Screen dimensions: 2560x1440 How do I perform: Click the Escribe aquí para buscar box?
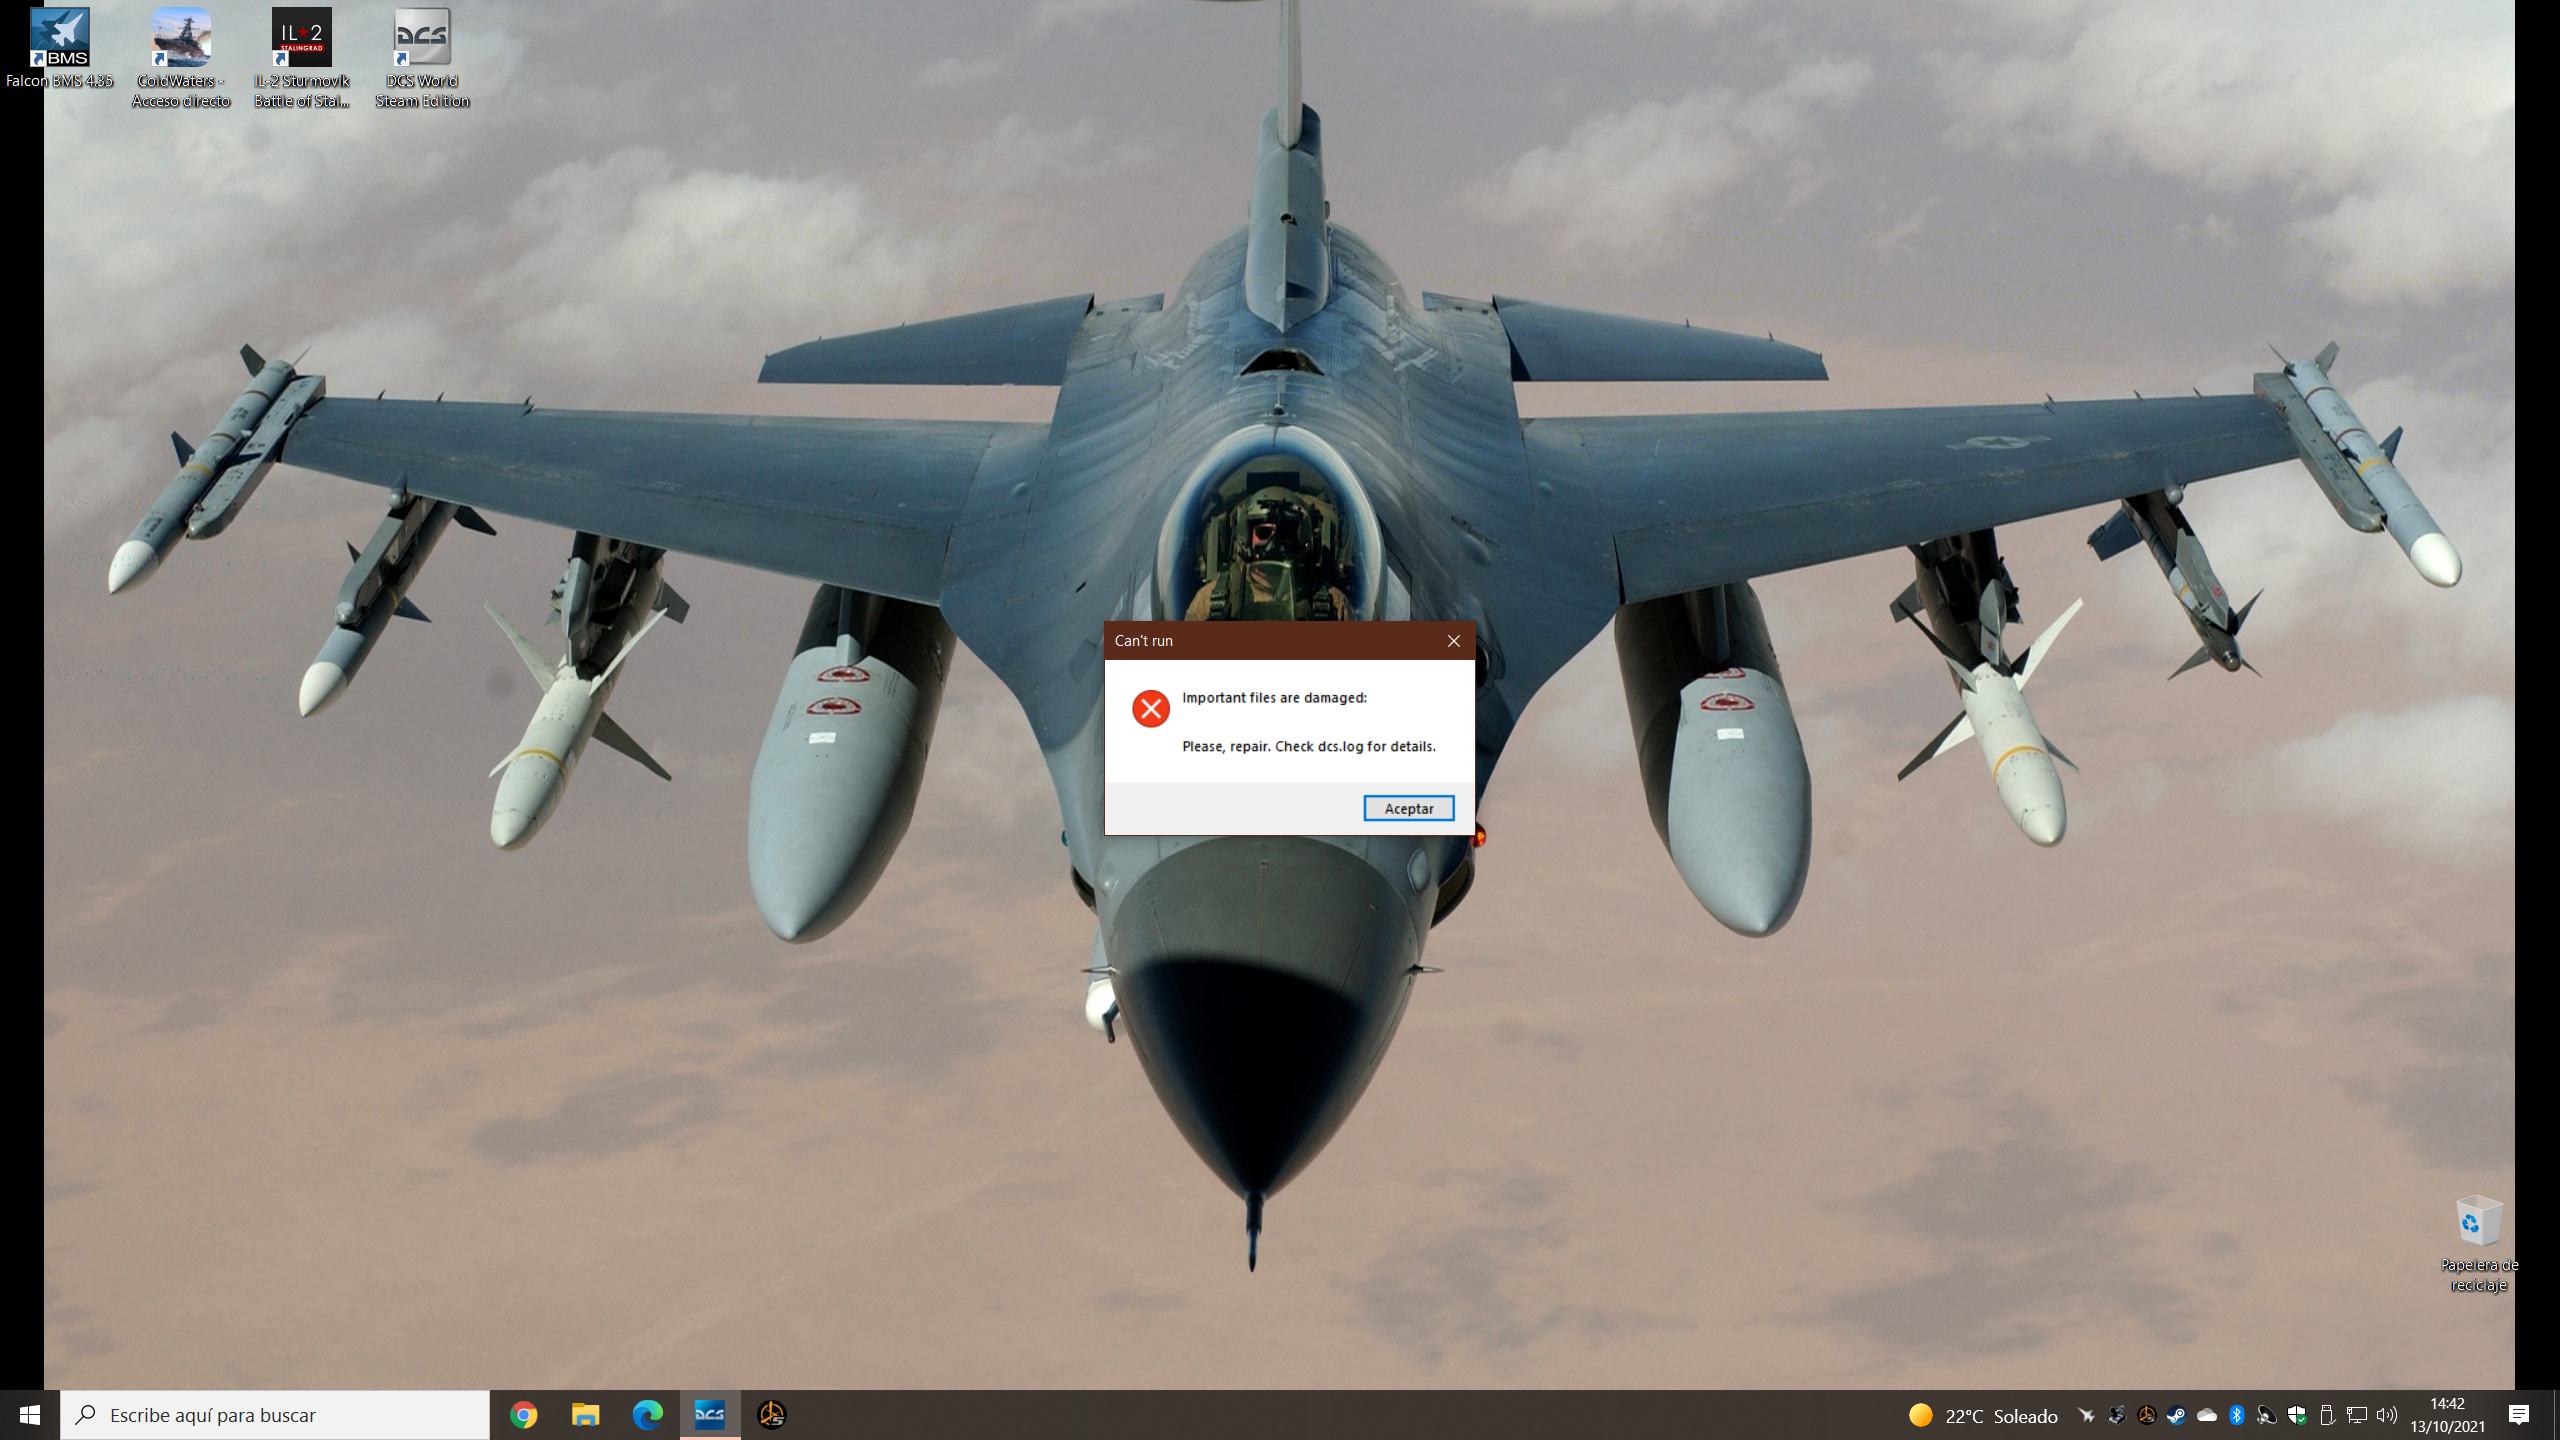[275, 1415]
